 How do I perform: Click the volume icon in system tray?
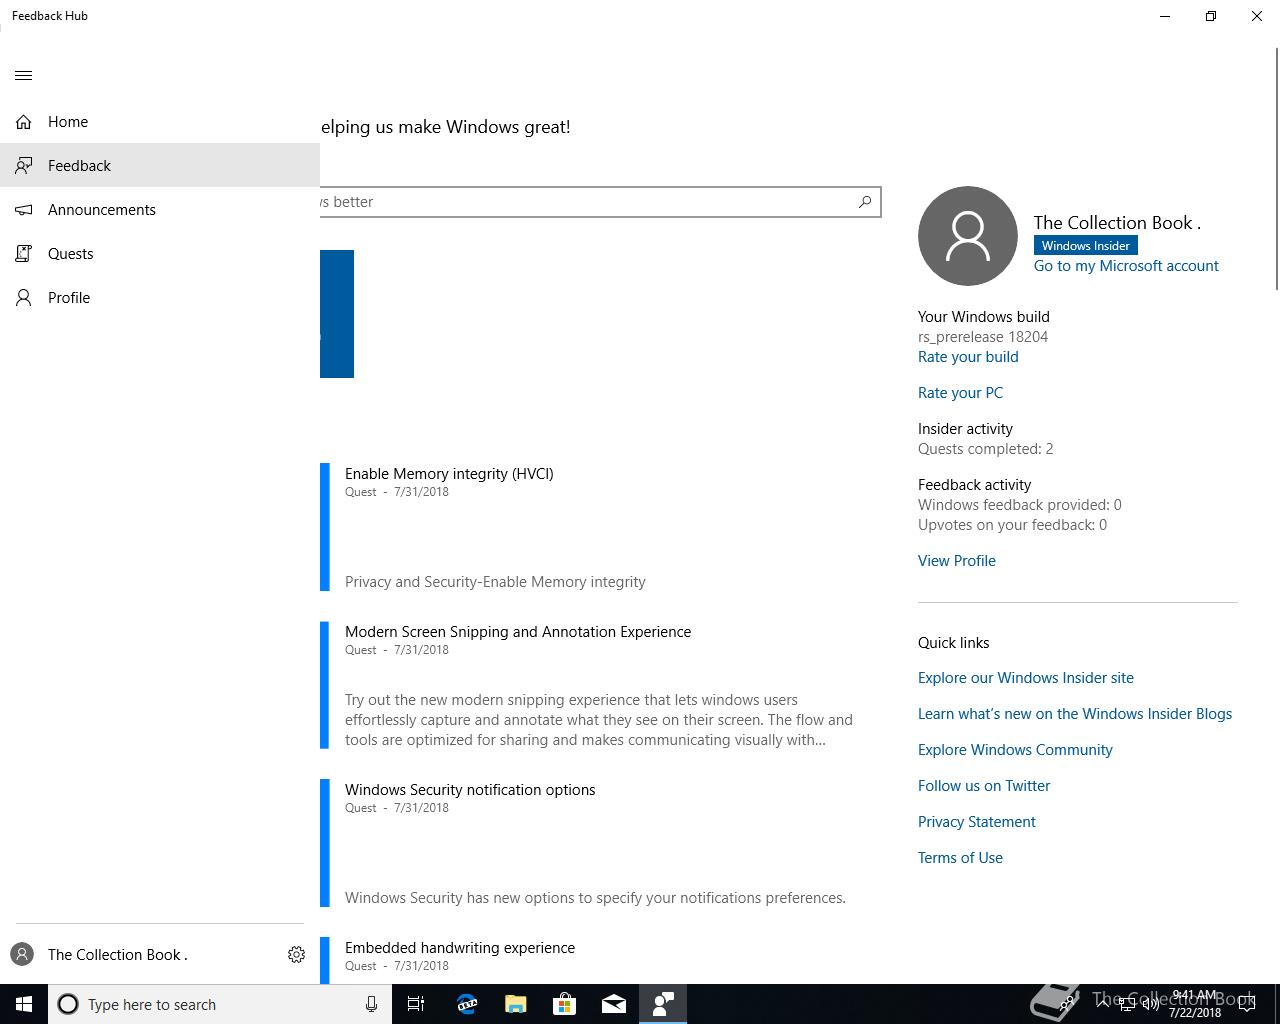point(1150,1004)
